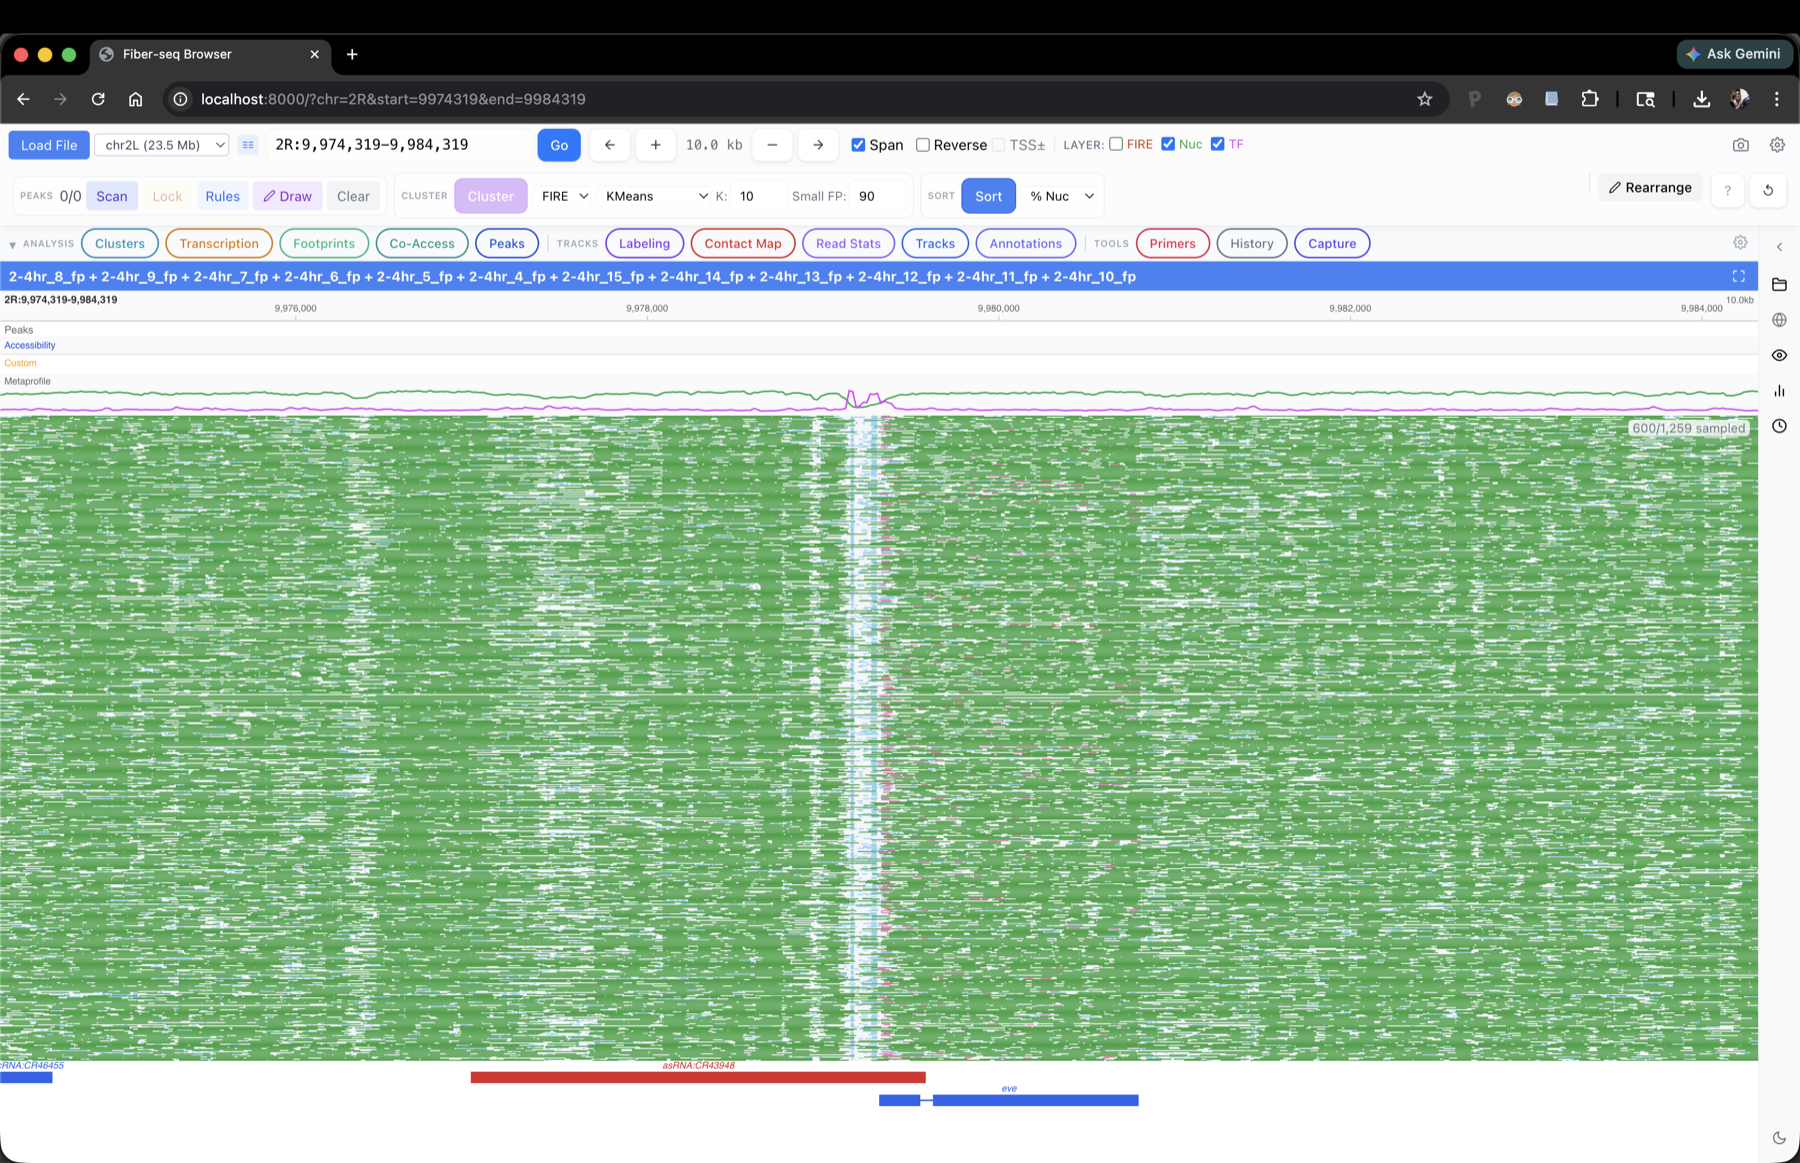Viewport: 1800px width, 1163px height.
Task: Open a new browser tab
Action: (352, 54)
